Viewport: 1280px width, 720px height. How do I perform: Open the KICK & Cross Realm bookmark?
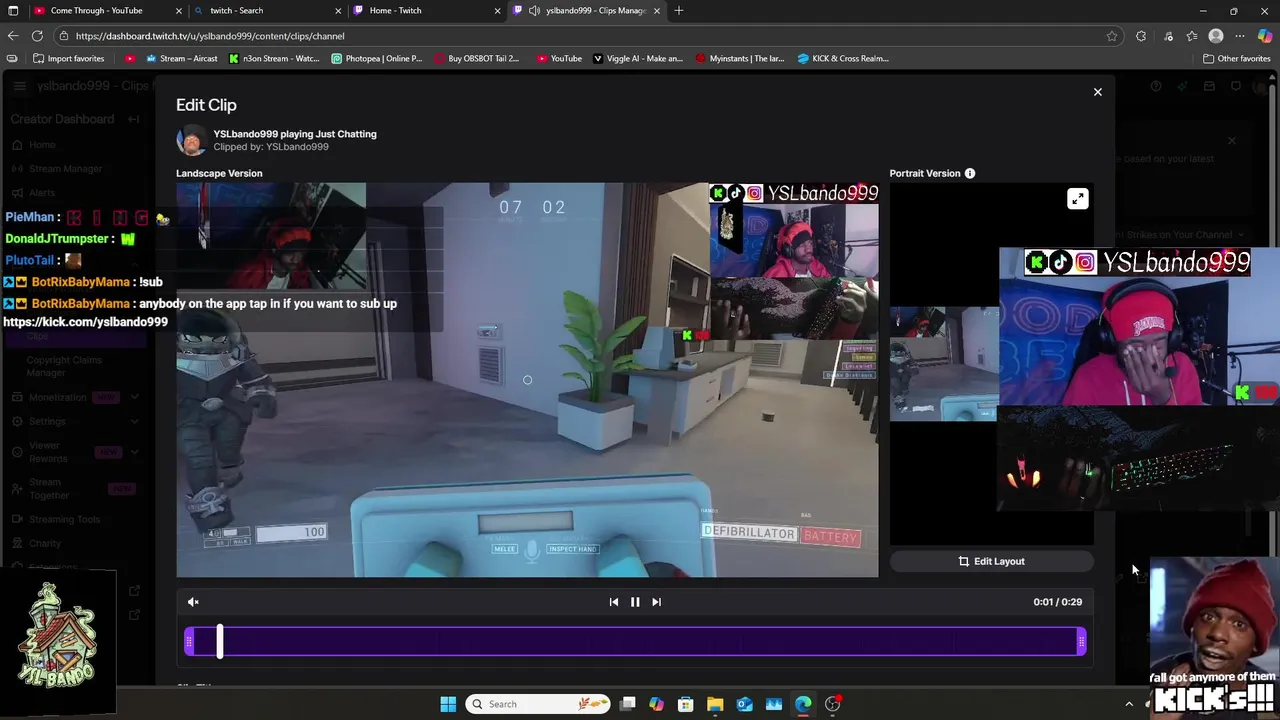pos(843,58)
